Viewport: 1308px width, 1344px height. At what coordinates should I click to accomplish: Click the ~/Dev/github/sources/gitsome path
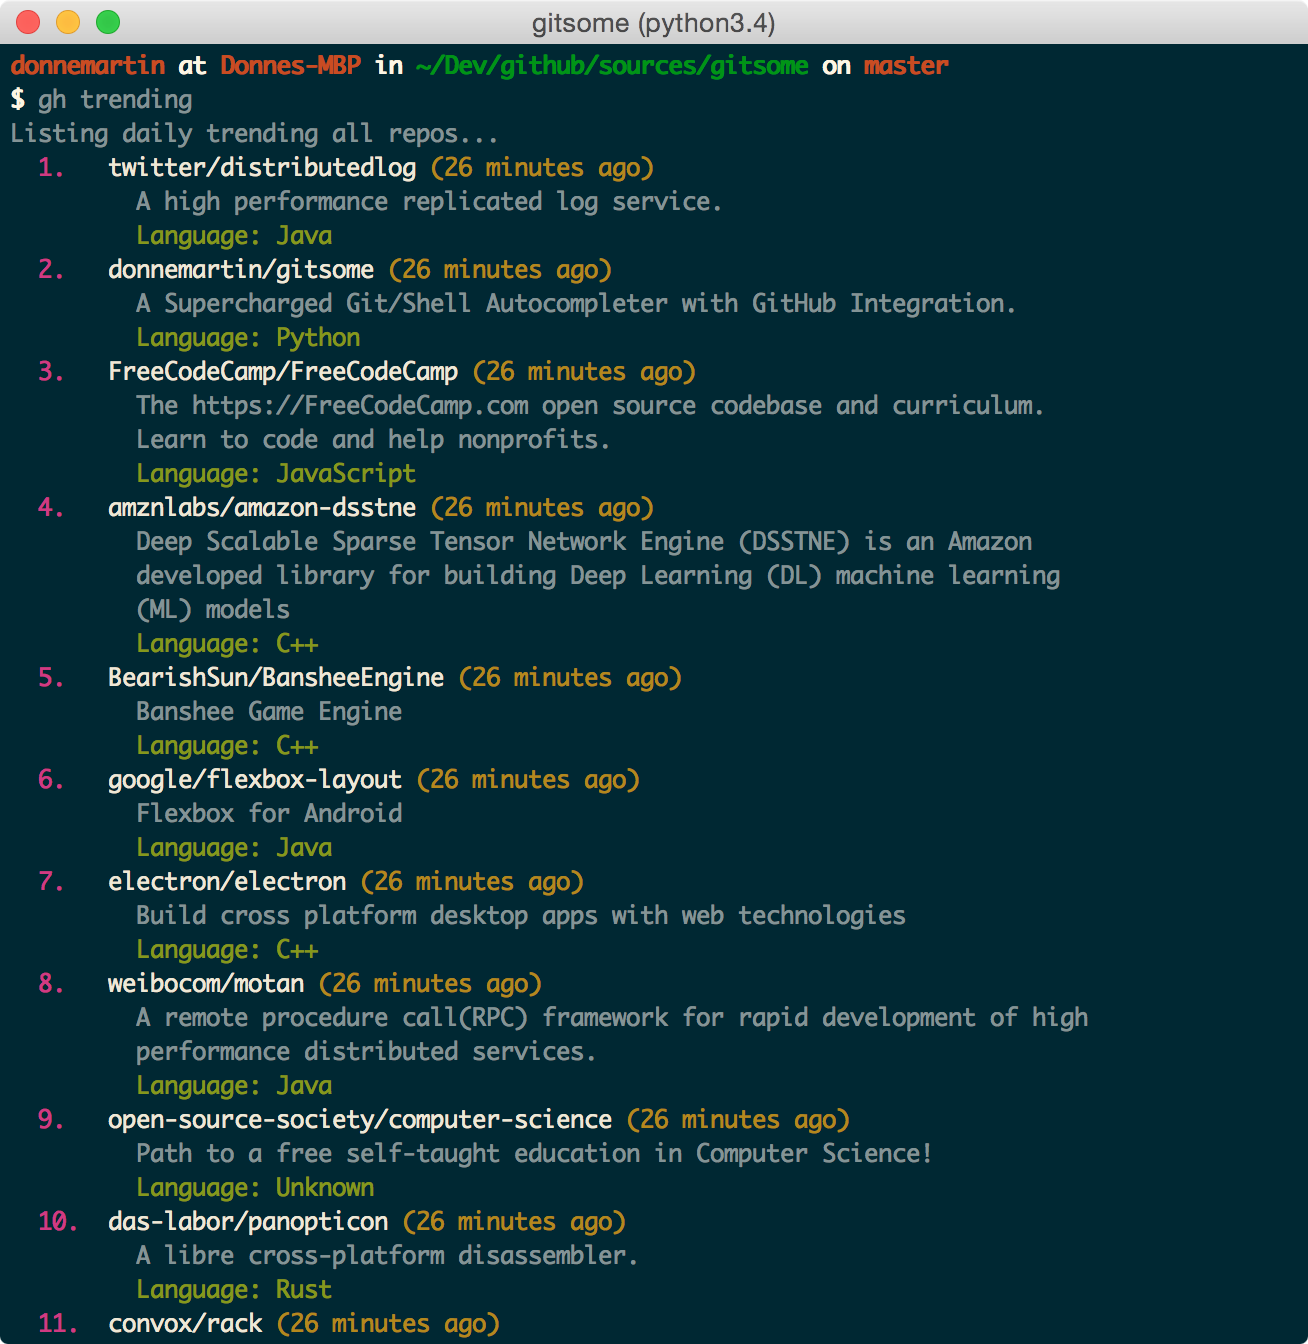[x=612, y=66]
